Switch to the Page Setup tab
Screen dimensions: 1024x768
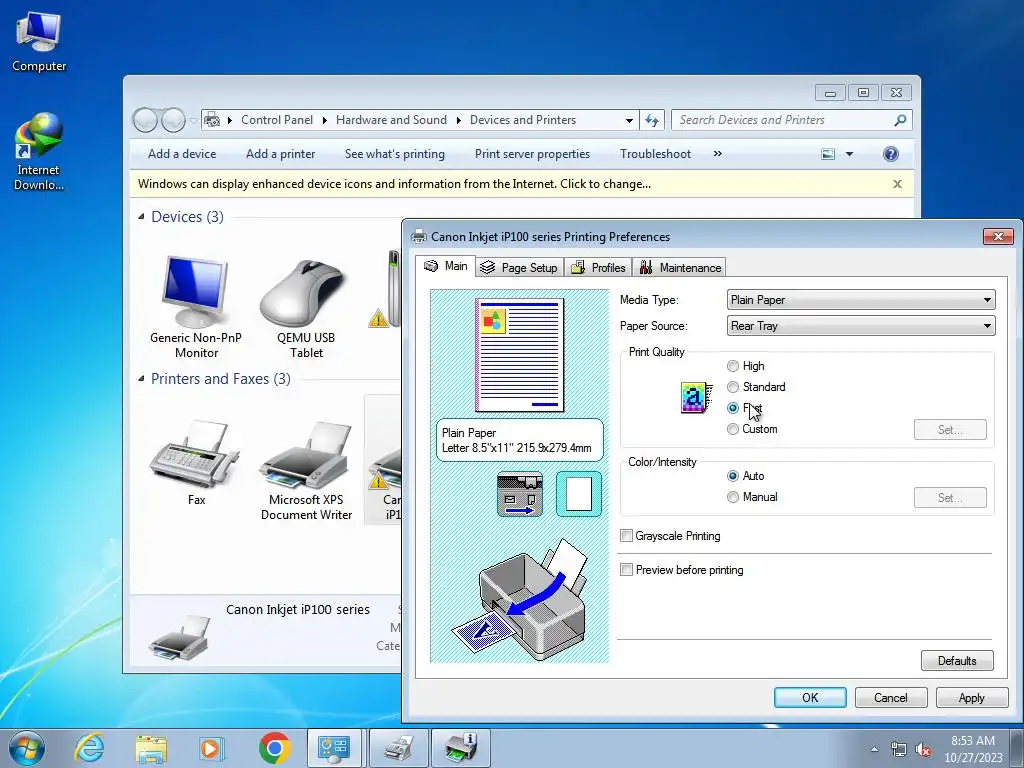[519, 268]
